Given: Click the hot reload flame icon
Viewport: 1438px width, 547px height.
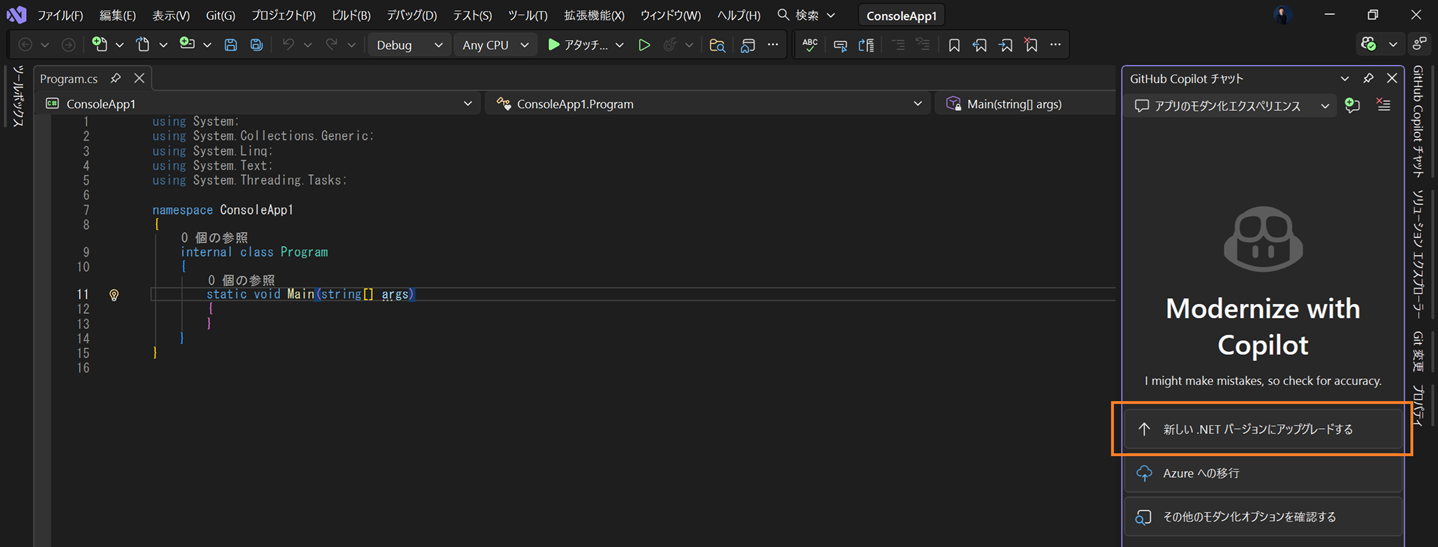Looking at the screenshot, I should (x=670, y=45).
